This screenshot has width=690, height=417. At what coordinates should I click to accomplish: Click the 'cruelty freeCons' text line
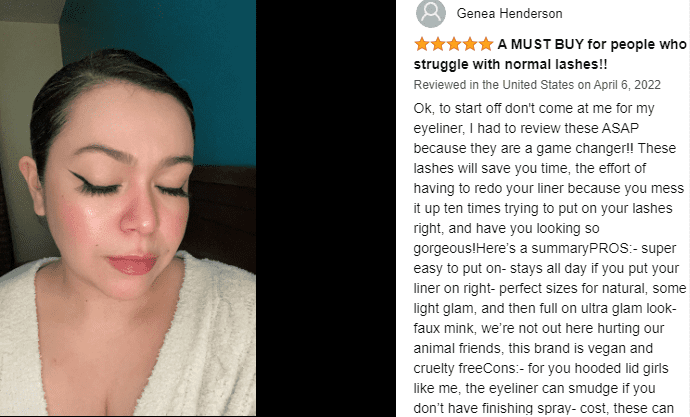pos(541,368)
